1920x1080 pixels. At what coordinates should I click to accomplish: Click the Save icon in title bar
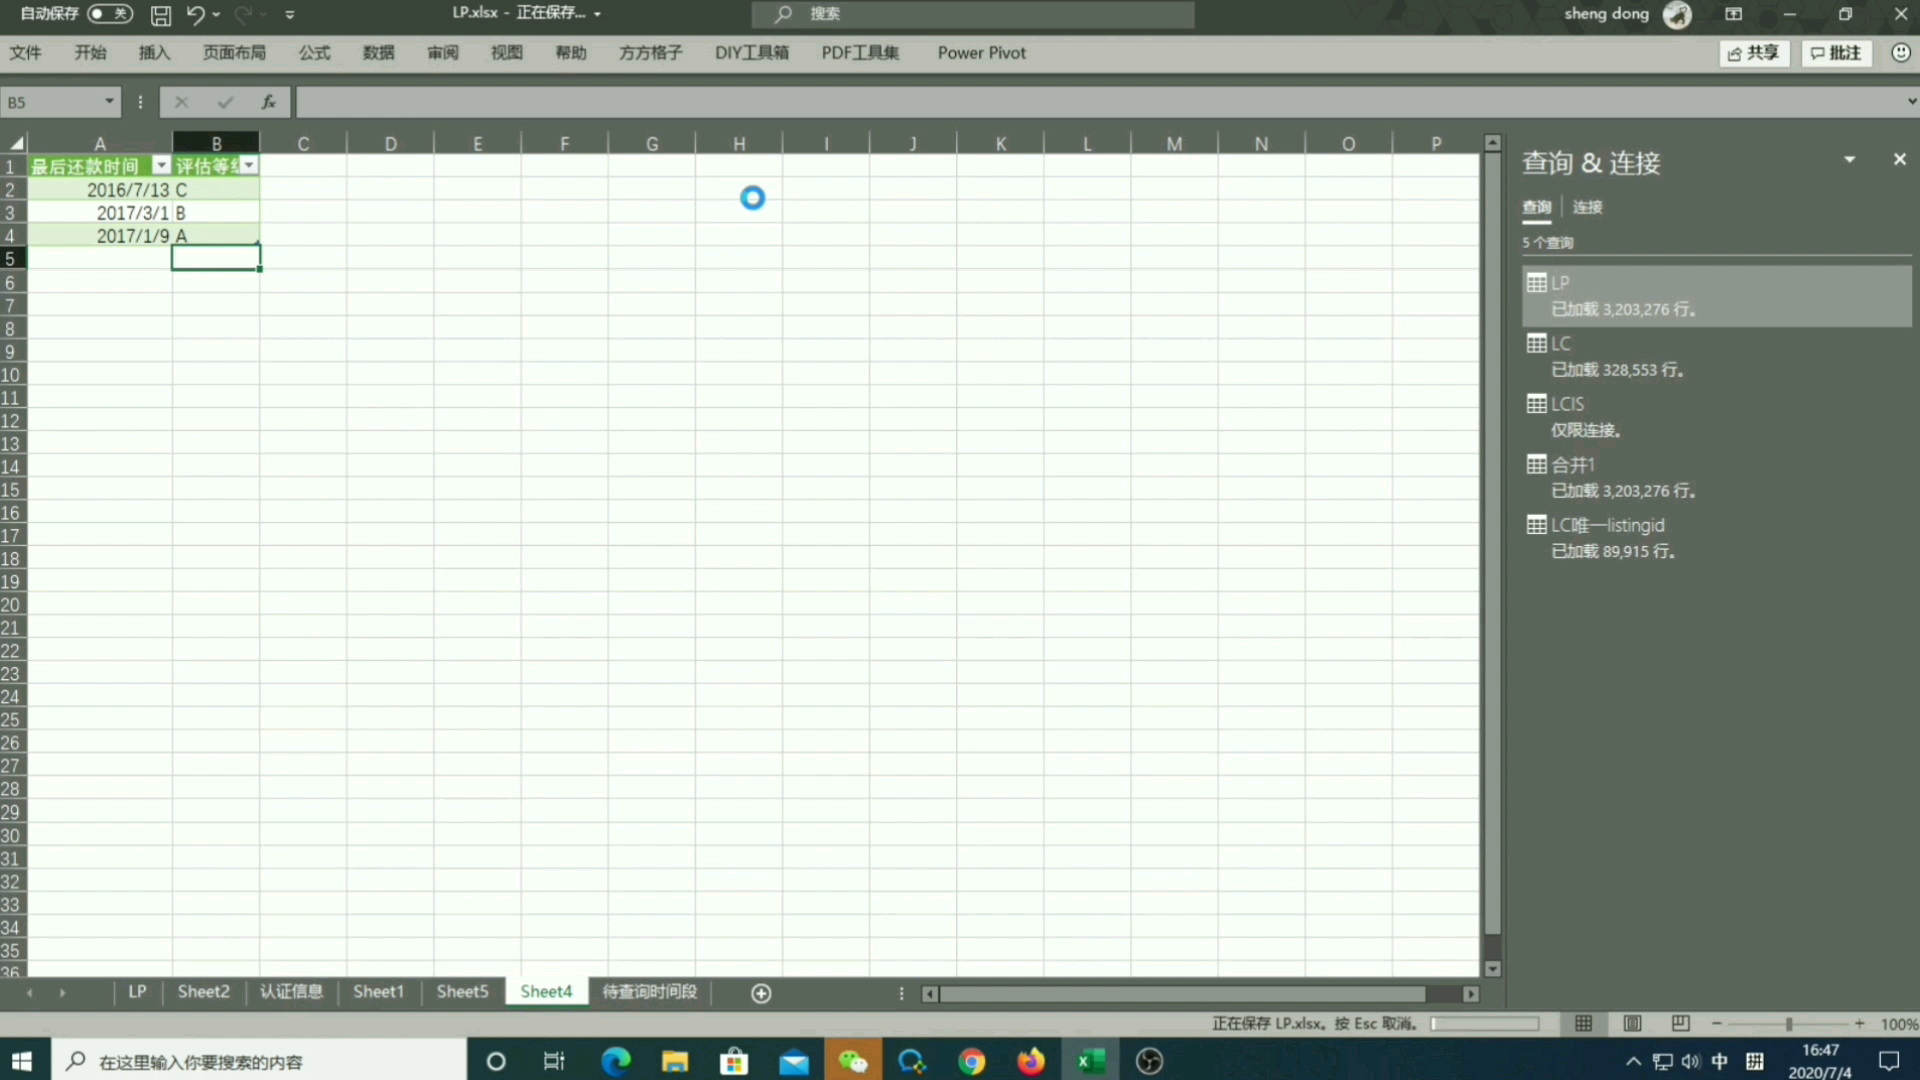point(160,15)
